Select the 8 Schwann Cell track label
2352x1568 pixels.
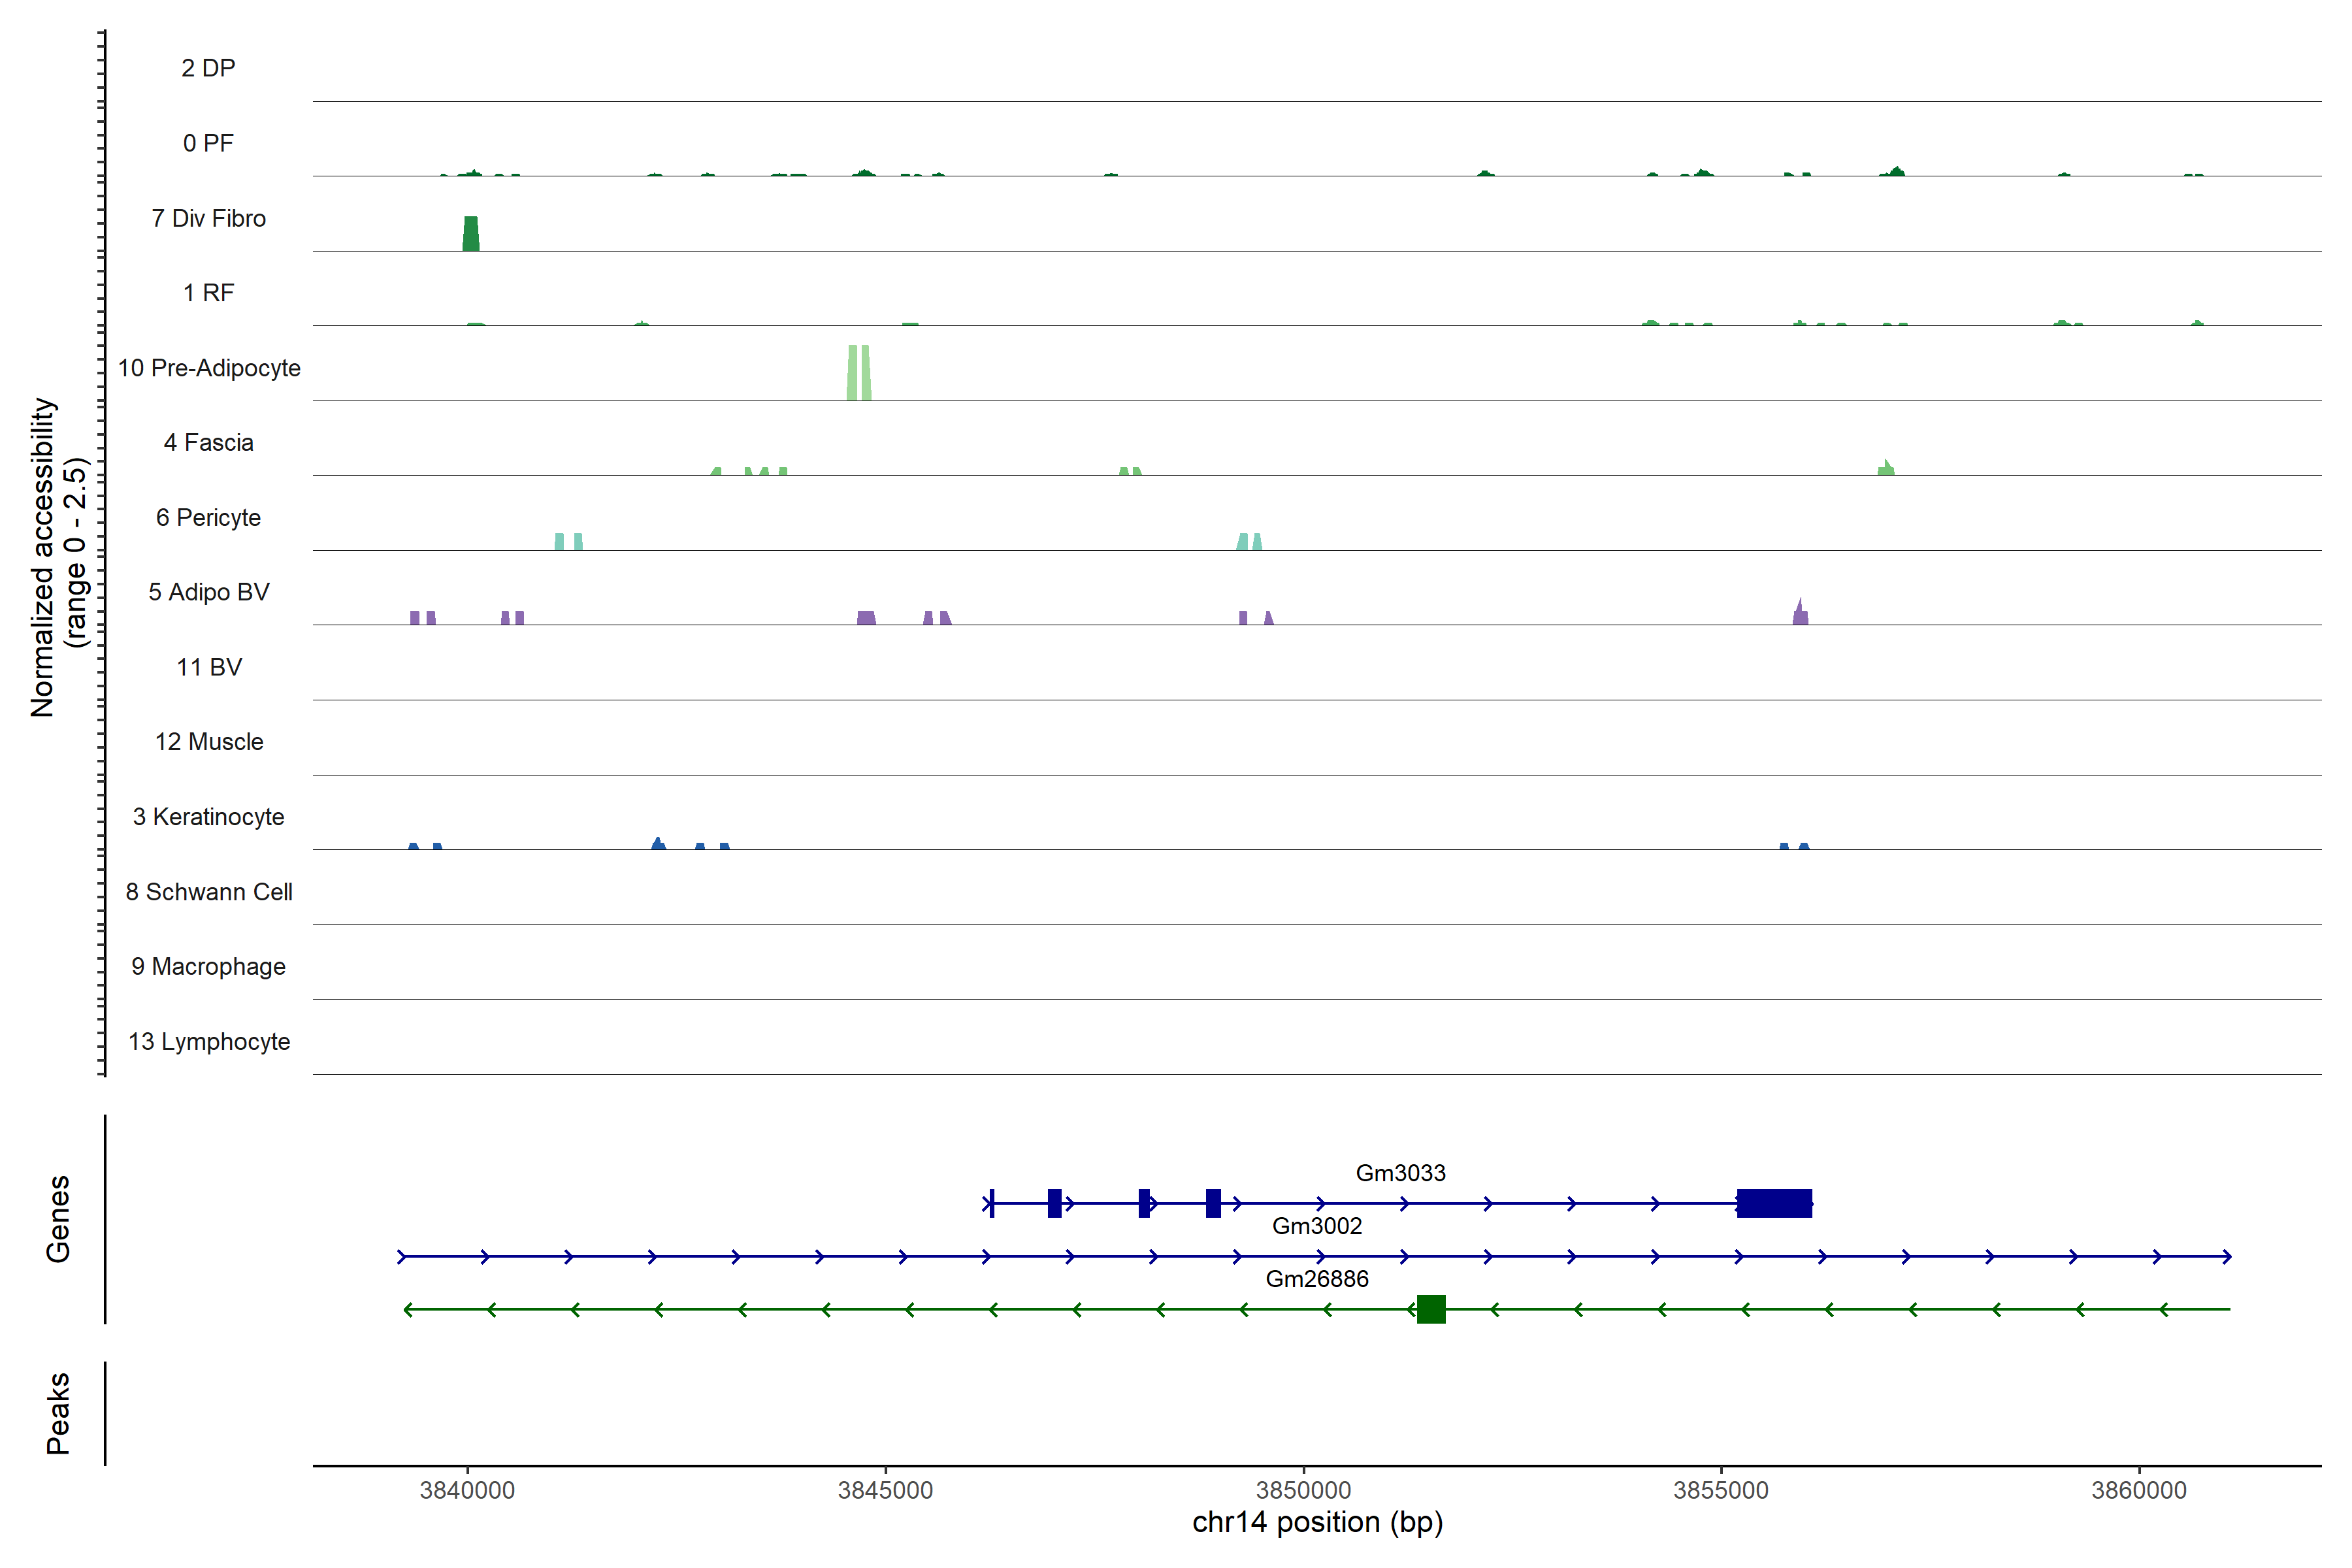[208, 892]
